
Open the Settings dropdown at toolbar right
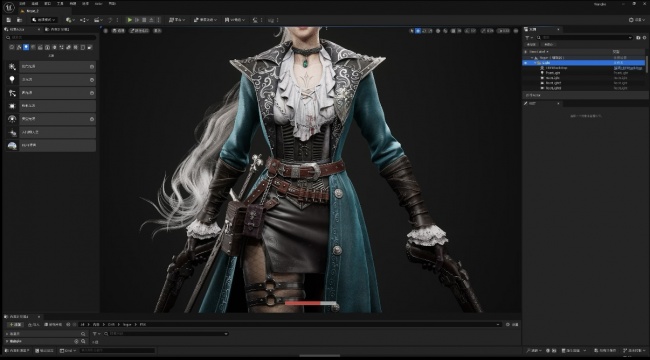tap(636, 20)
